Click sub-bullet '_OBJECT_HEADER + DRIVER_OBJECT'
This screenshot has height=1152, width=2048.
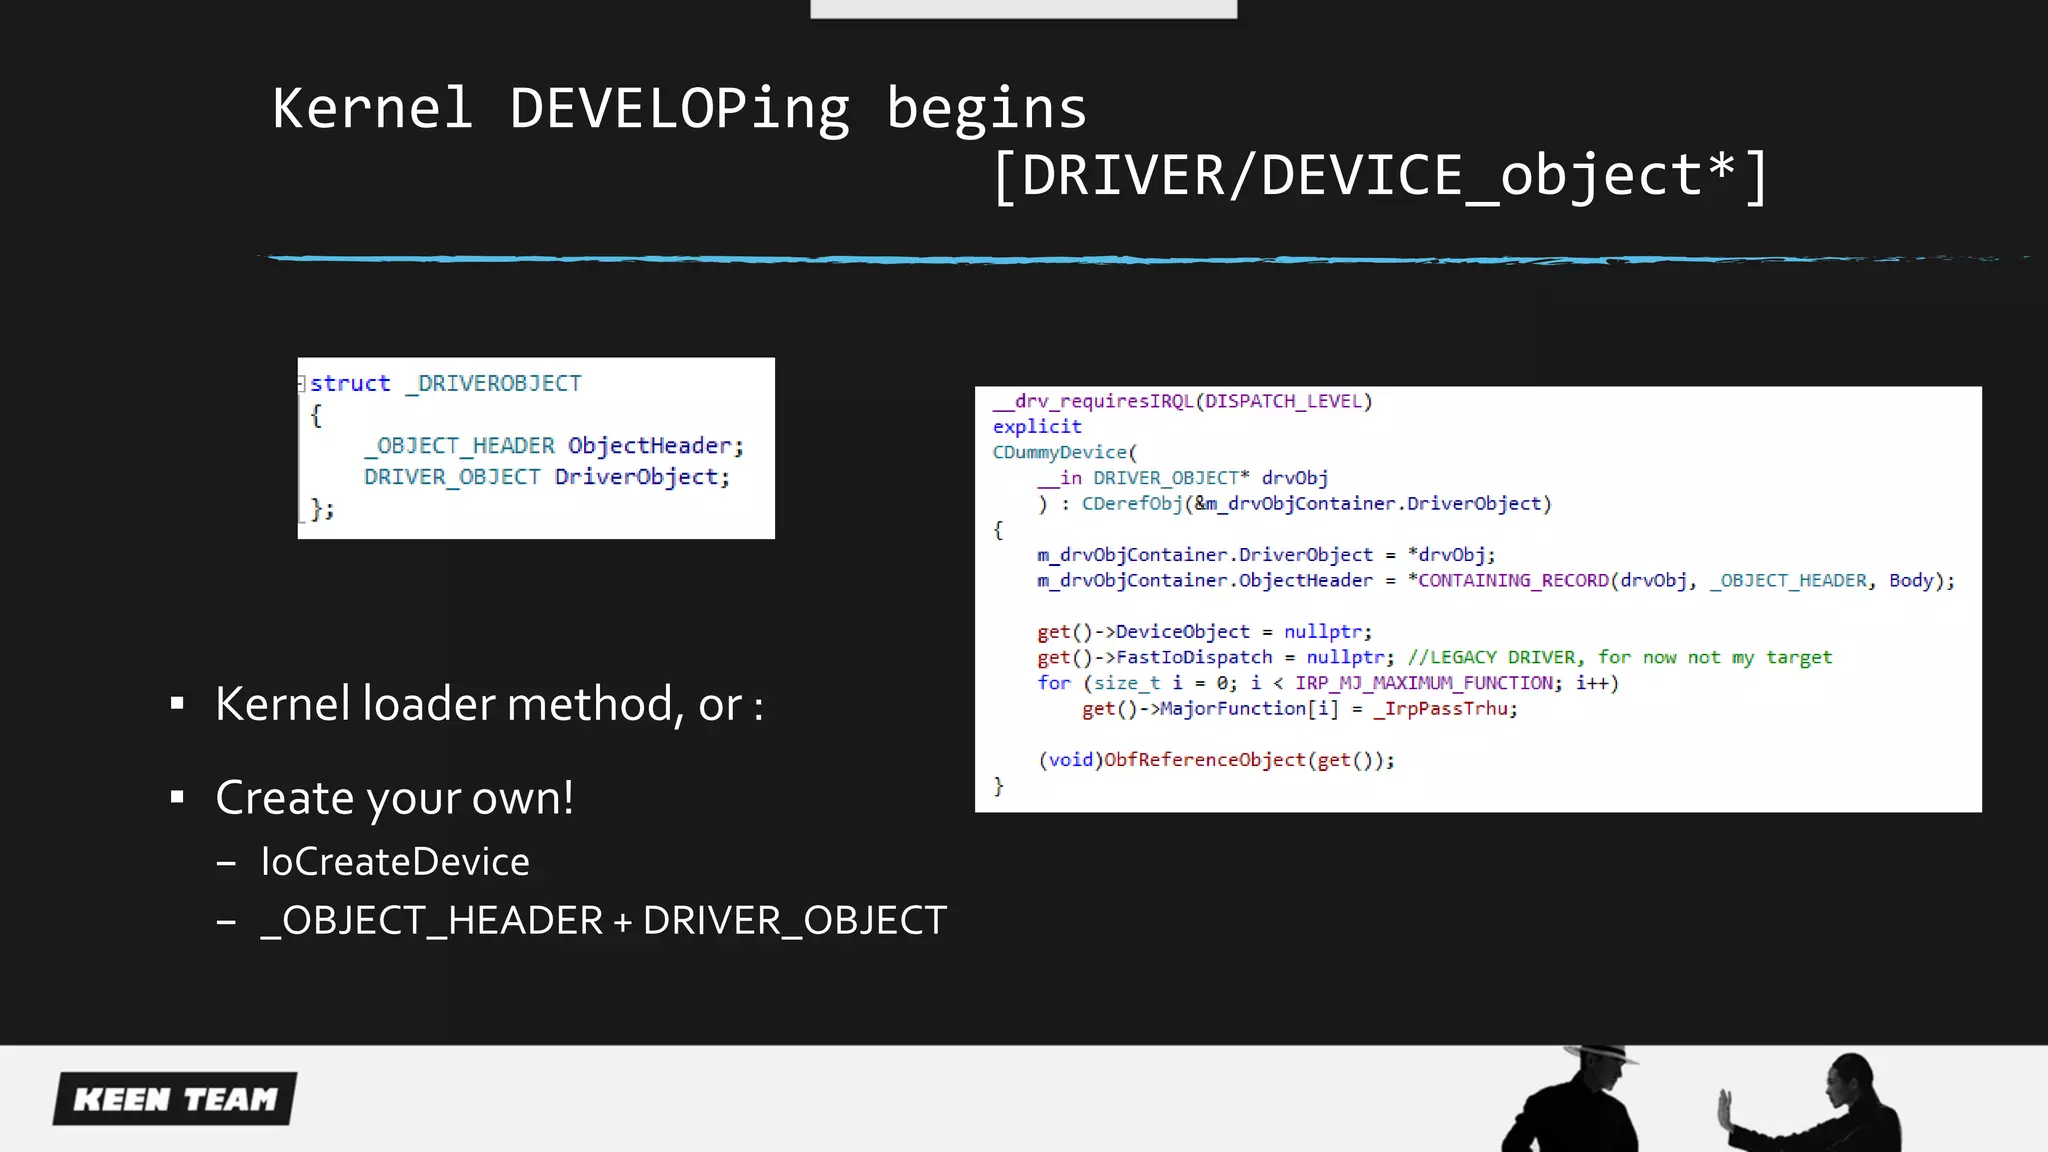click(x=603, y=920)
